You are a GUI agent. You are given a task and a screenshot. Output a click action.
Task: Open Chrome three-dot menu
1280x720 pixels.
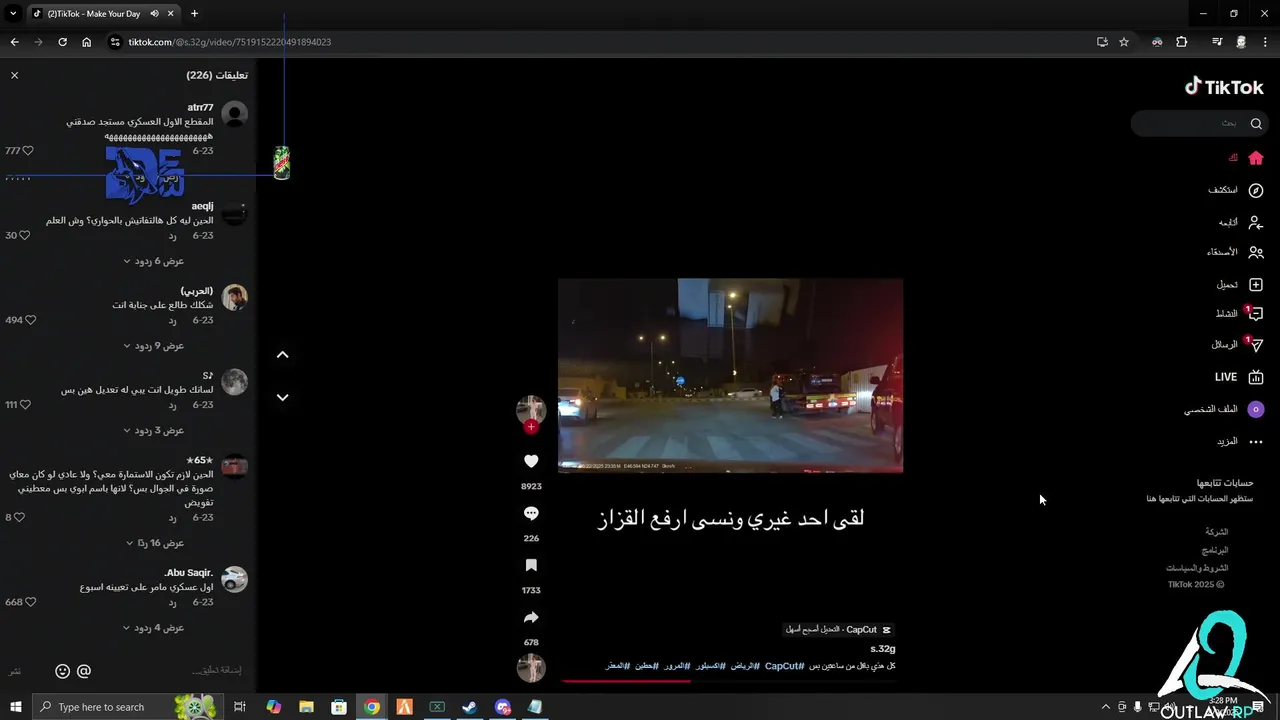(1265, 42)
